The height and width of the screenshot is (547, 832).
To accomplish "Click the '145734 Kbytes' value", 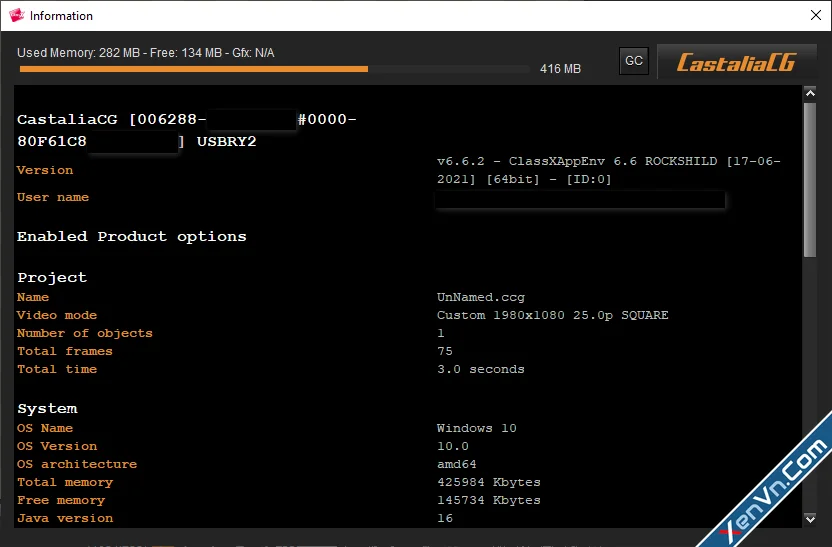I will click(x=489, y=500).
